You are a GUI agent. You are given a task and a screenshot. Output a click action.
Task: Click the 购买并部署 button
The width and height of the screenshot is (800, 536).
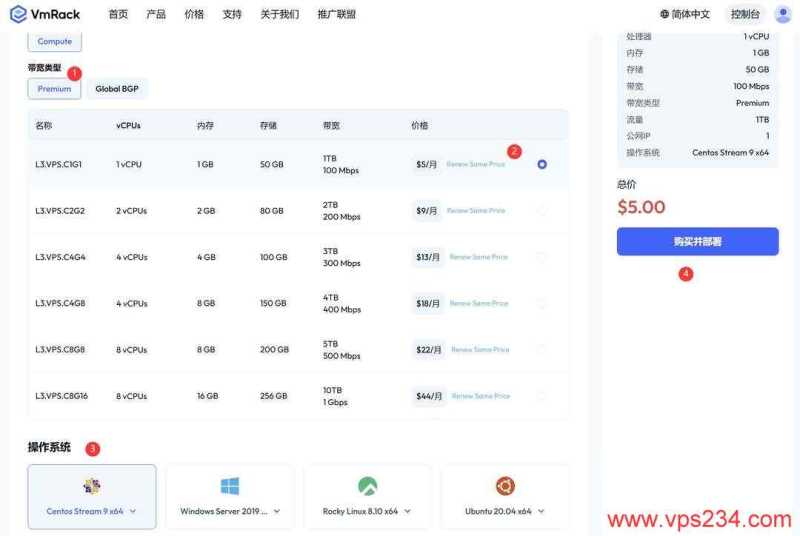click(x=697, y=241)
